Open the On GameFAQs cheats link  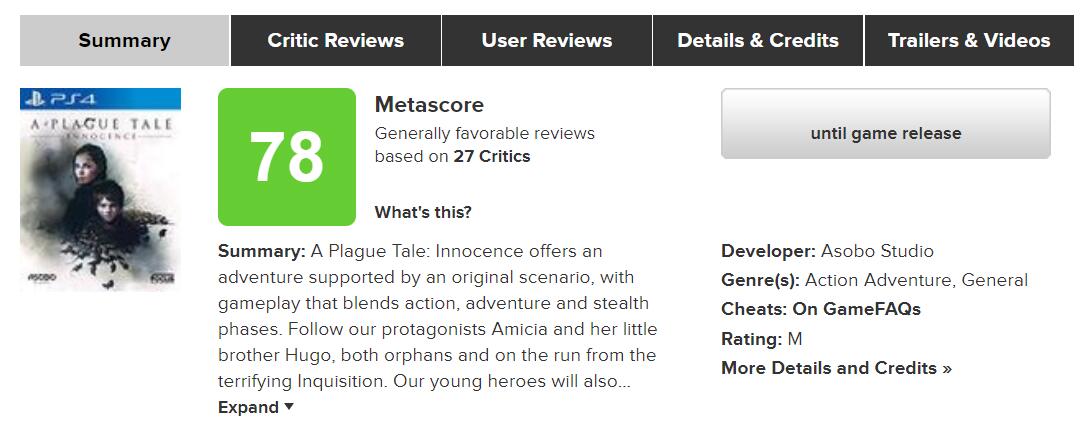(857, 309)
